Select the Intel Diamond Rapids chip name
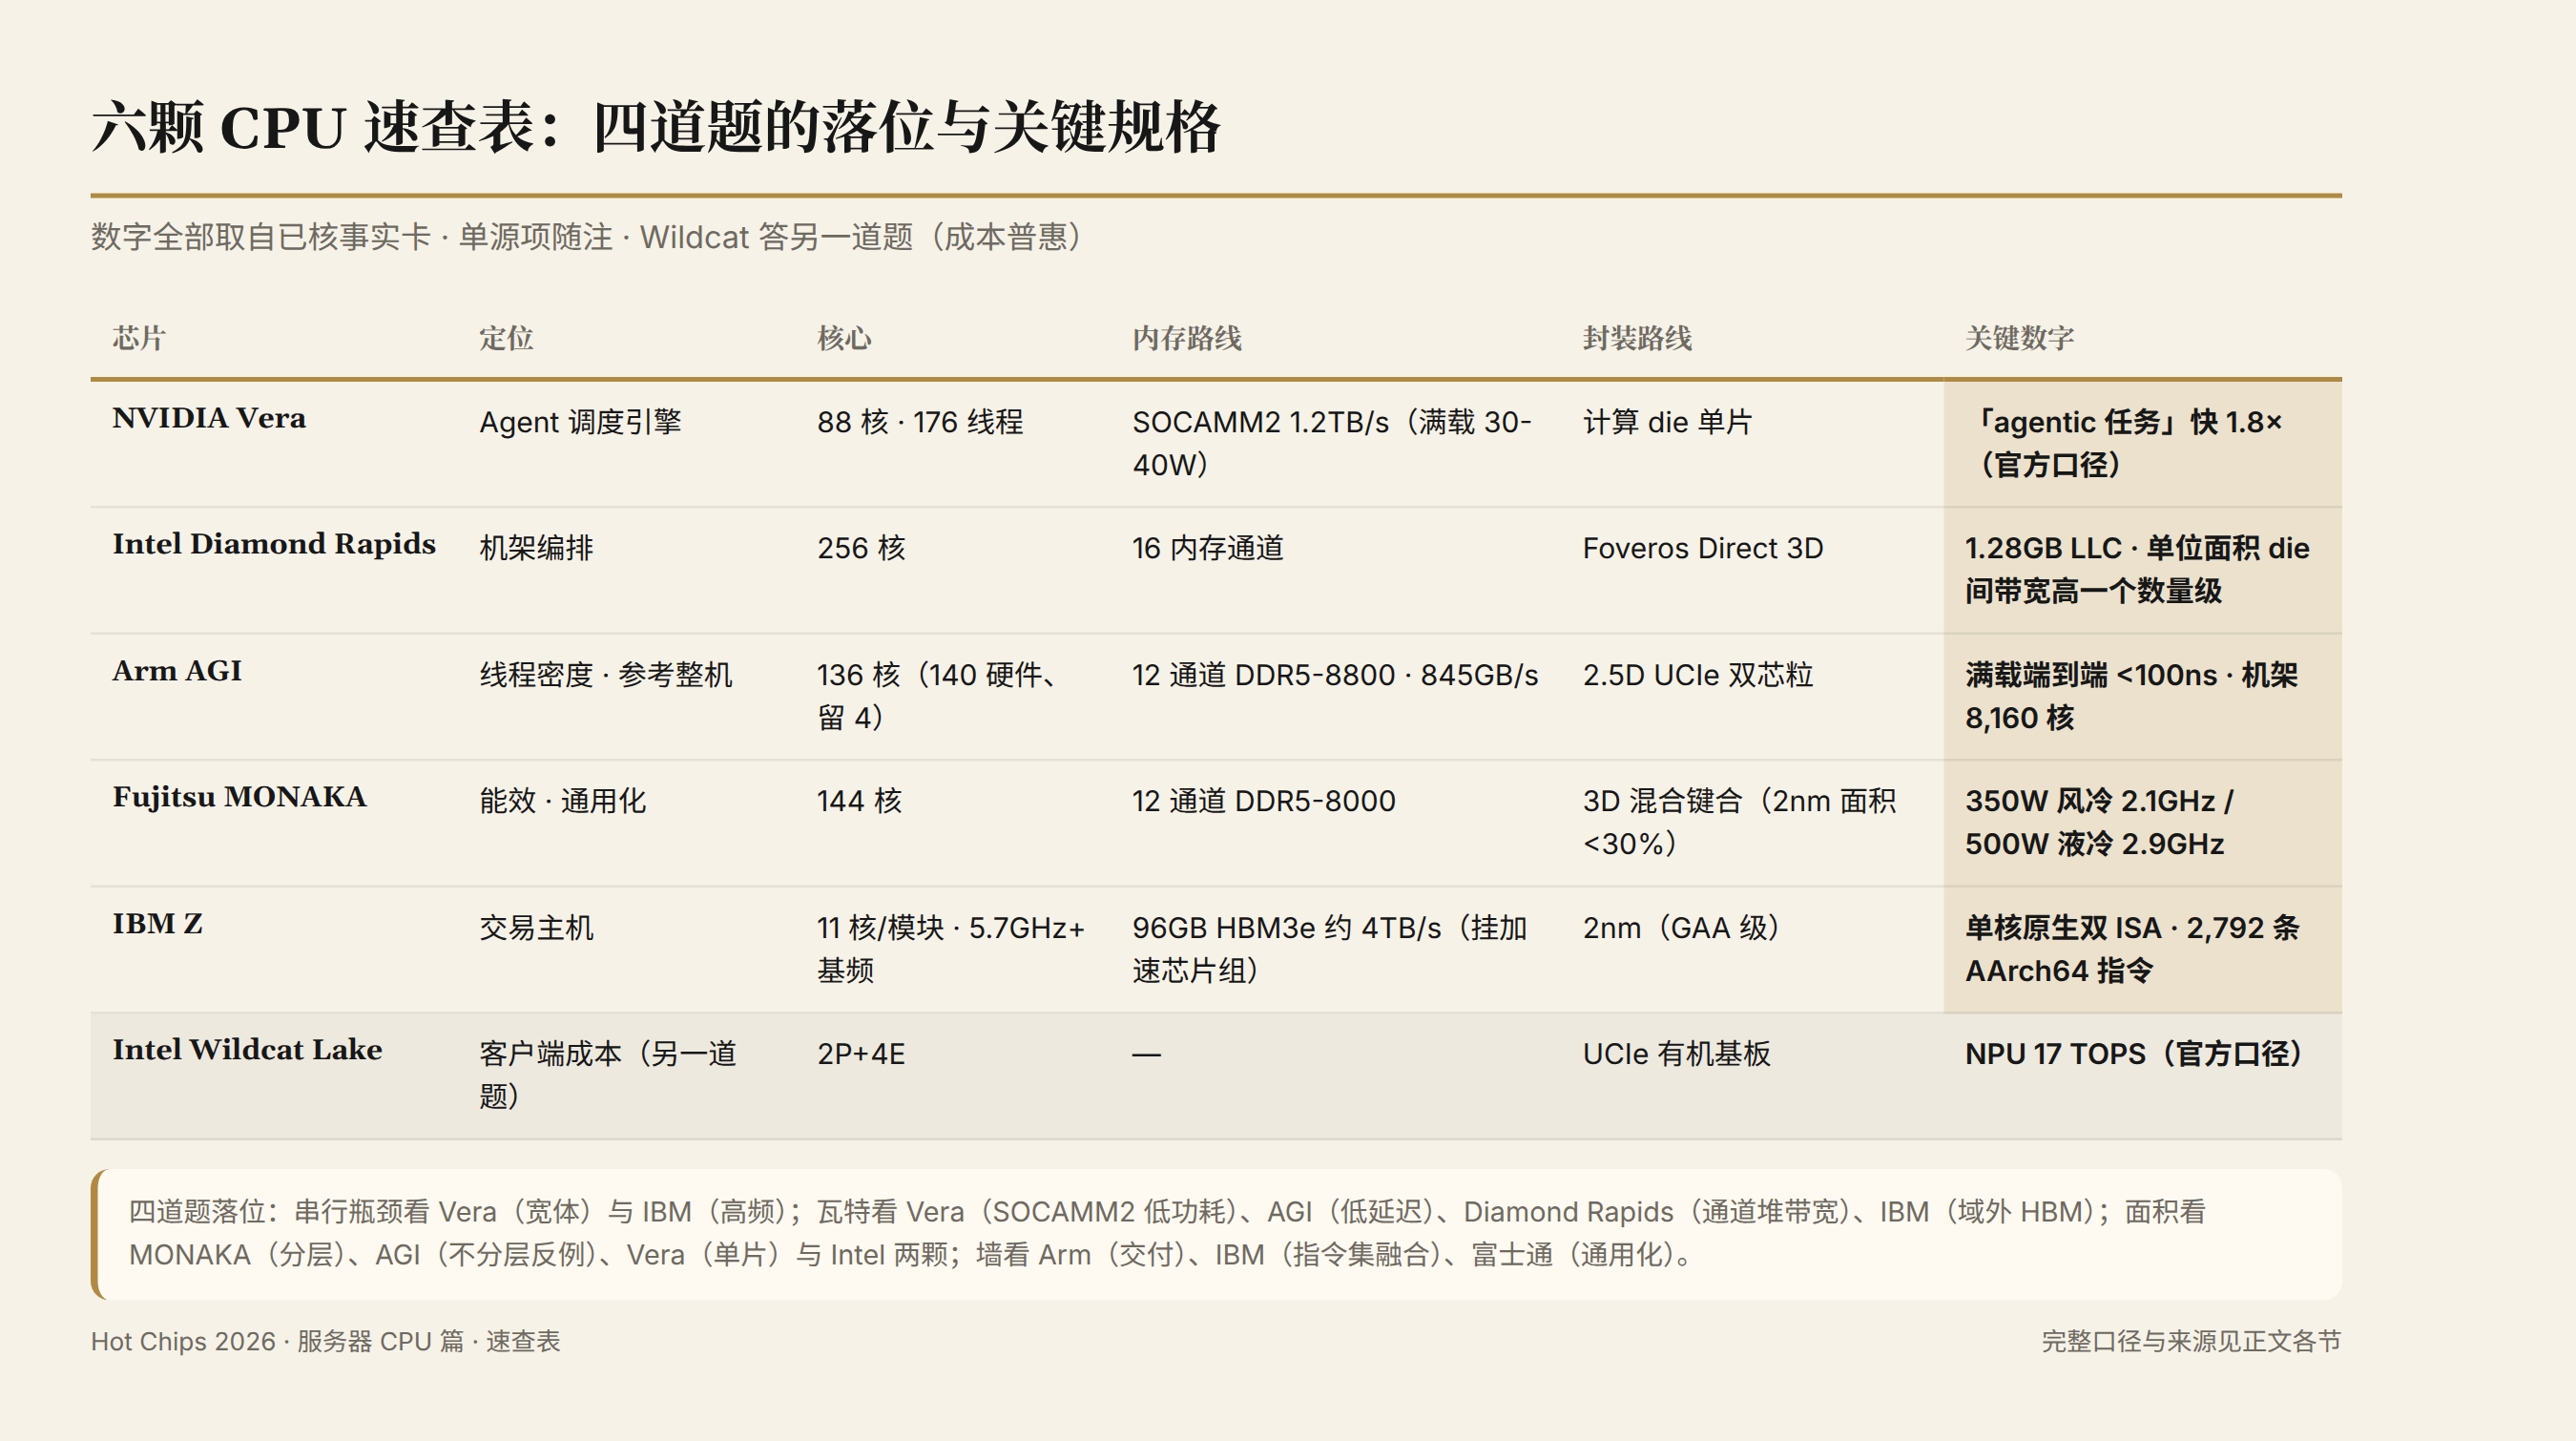 tap(274, 544)
